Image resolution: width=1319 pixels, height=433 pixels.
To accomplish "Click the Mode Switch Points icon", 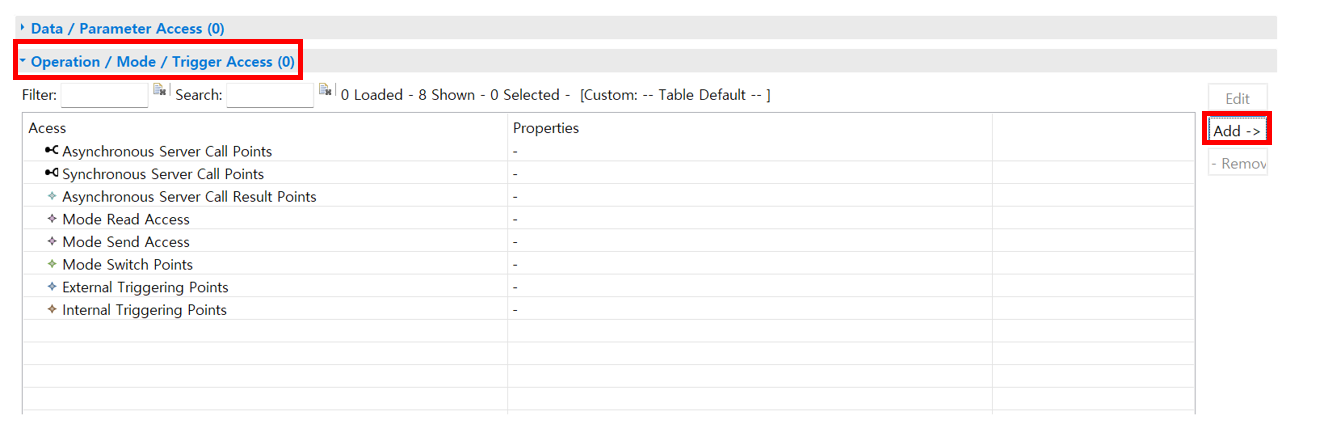I will tap(52, 264).
